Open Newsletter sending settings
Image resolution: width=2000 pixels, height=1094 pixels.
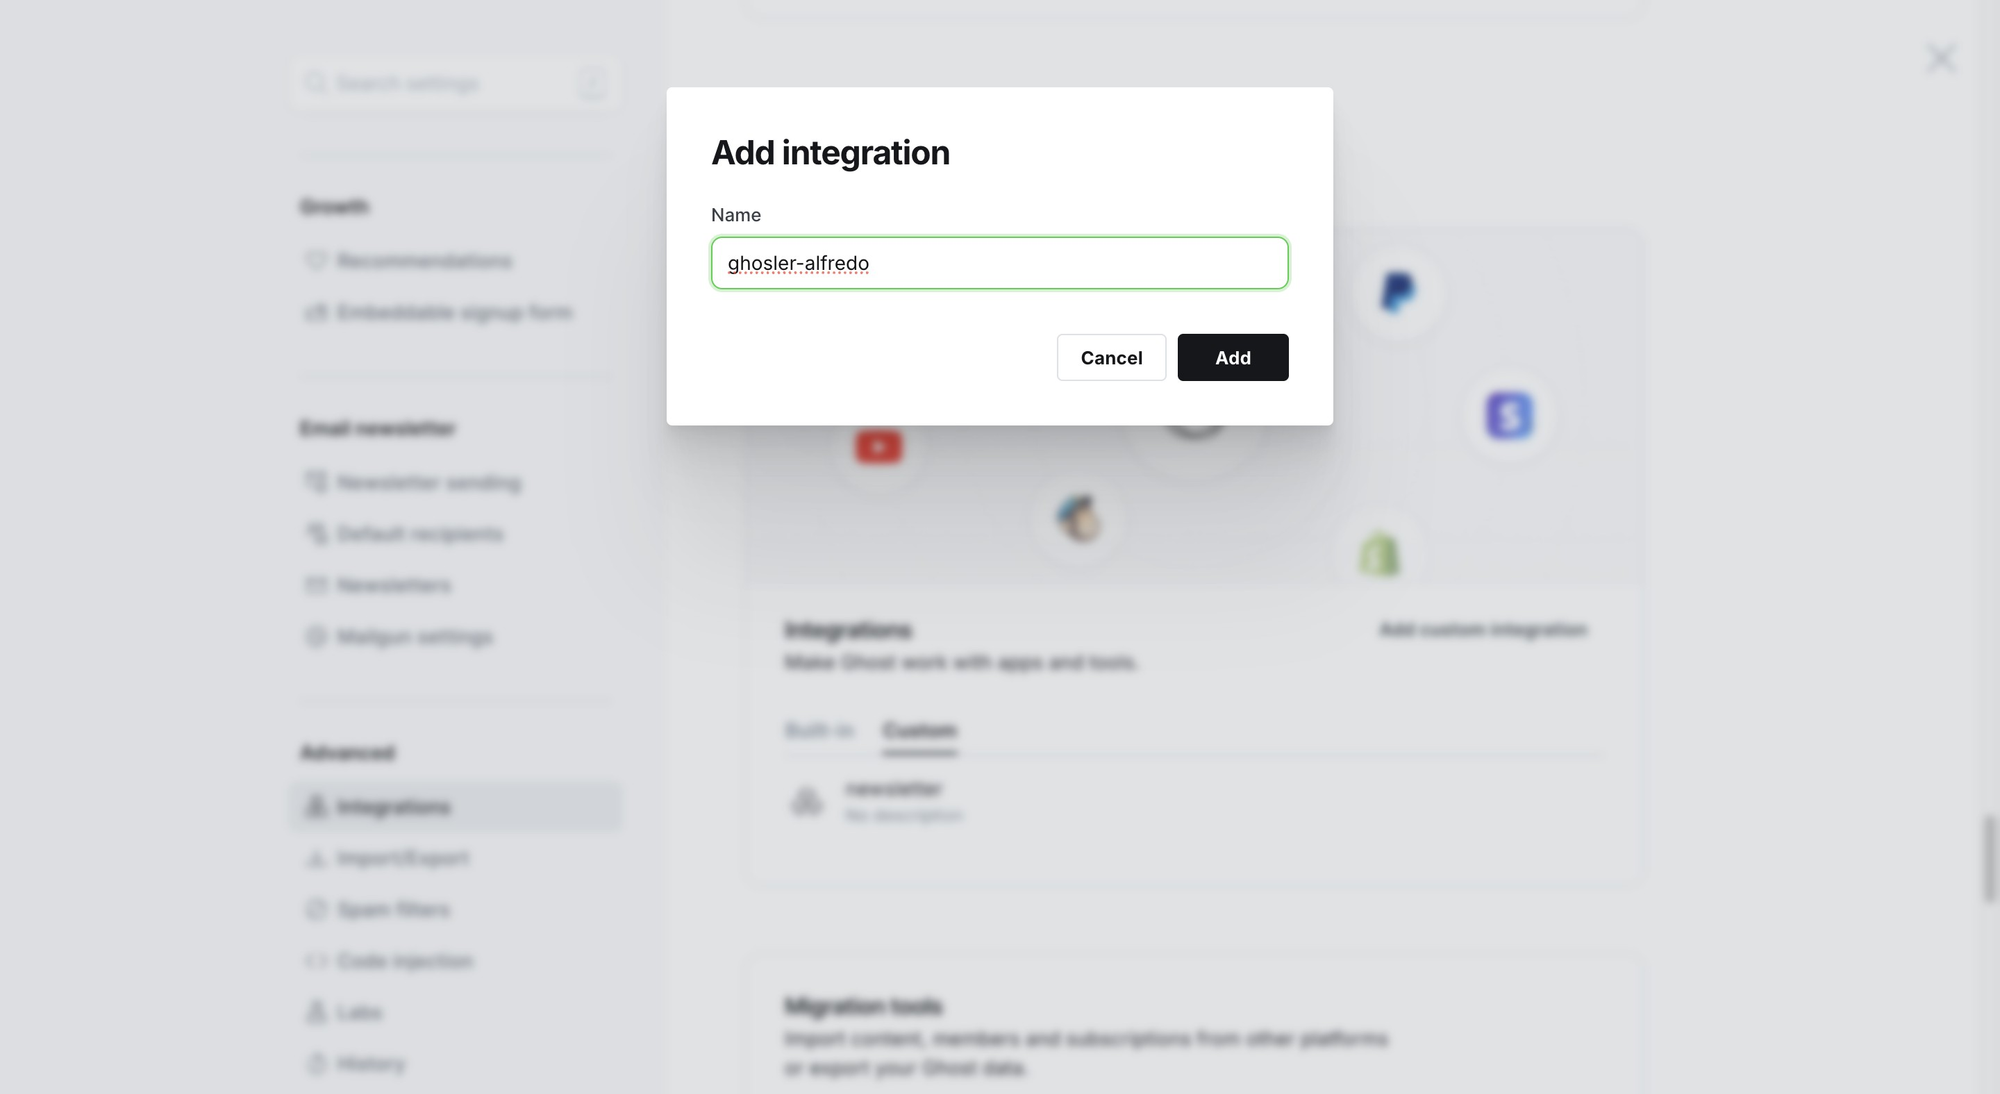pos(428,483)
